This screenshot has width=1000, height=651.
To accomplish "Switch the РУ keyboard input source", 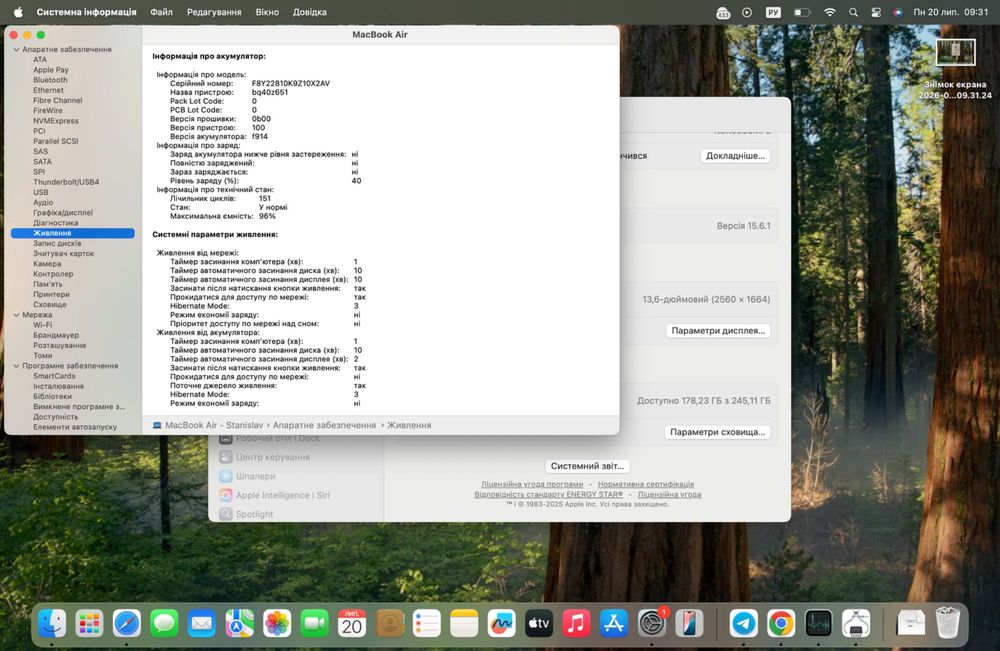I will click(x=773, y=12).
